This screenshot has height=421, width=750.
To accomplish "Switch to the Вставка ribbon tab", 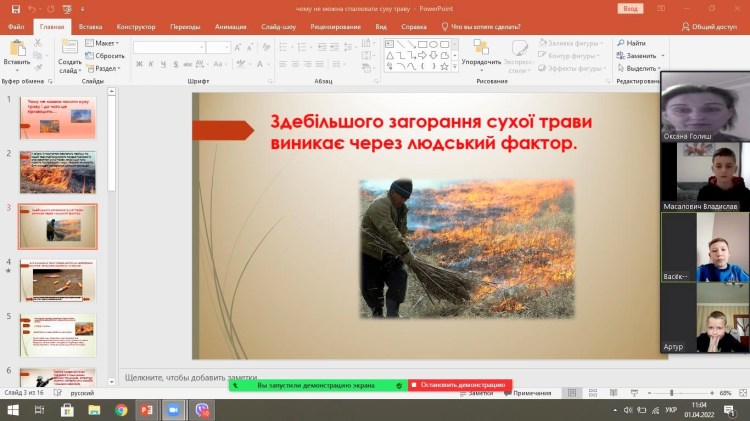I will [89, 27].
